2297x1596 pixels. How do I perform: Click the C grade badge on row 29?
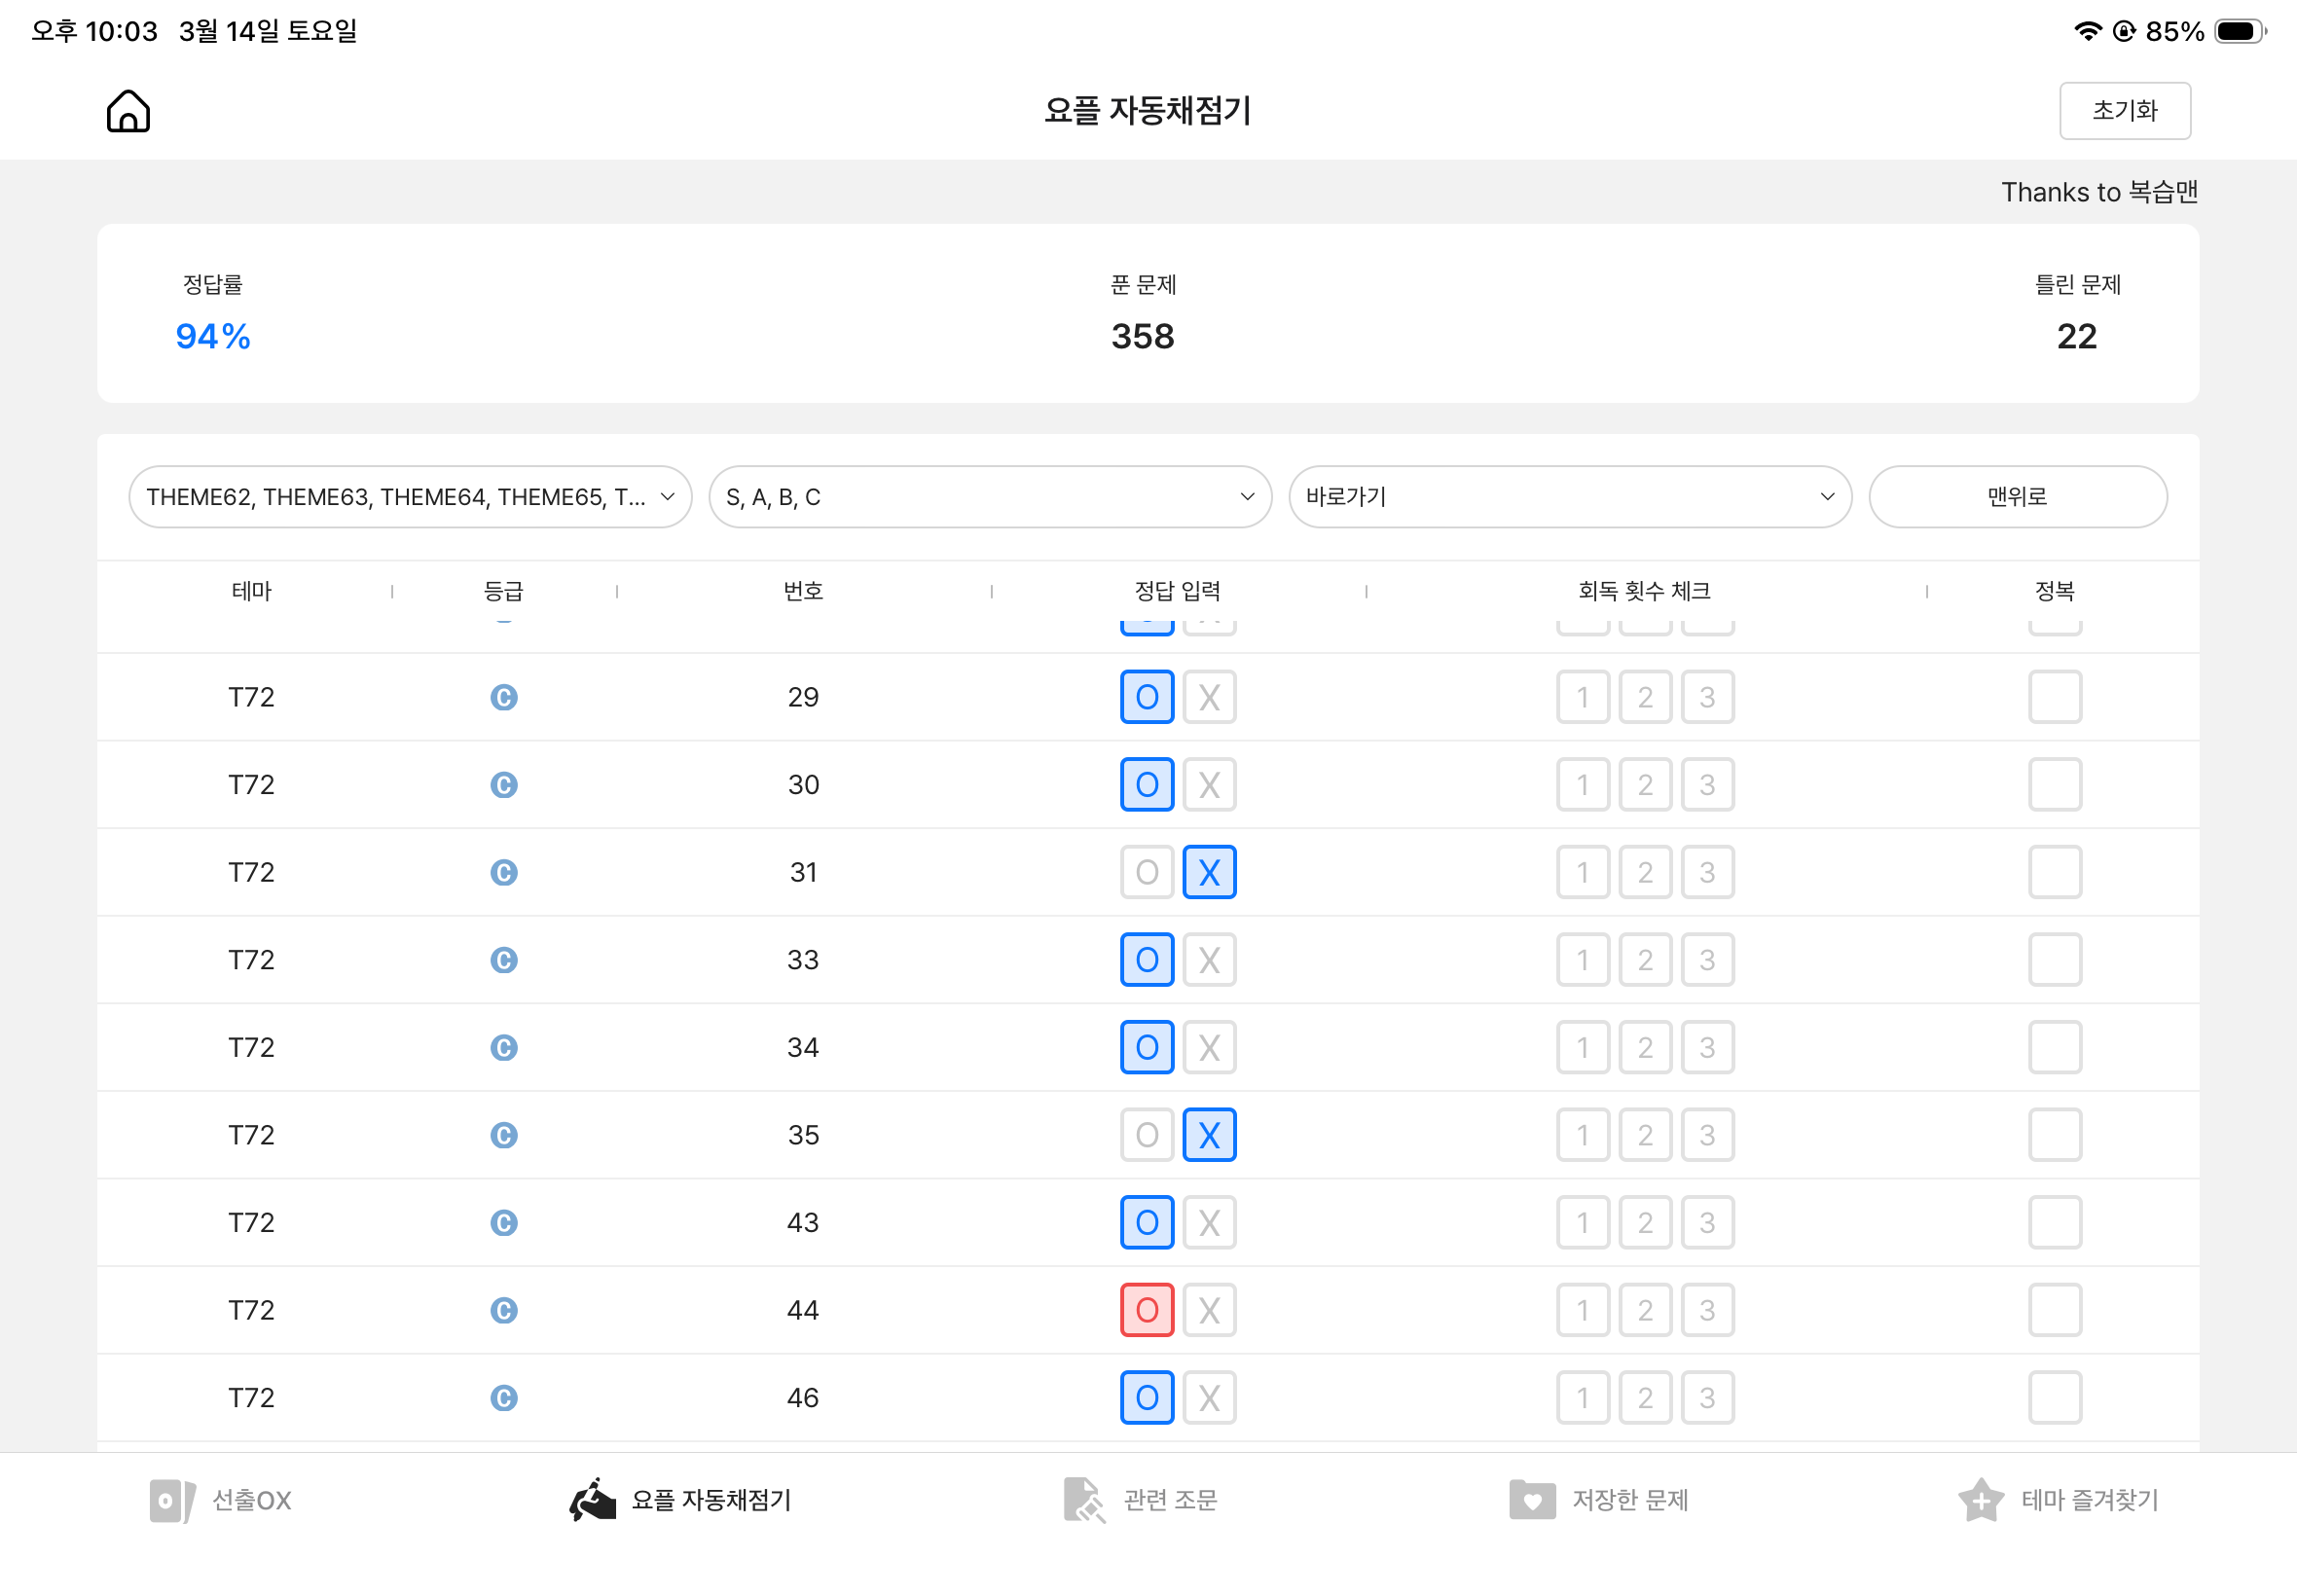[x=504, y=697]
